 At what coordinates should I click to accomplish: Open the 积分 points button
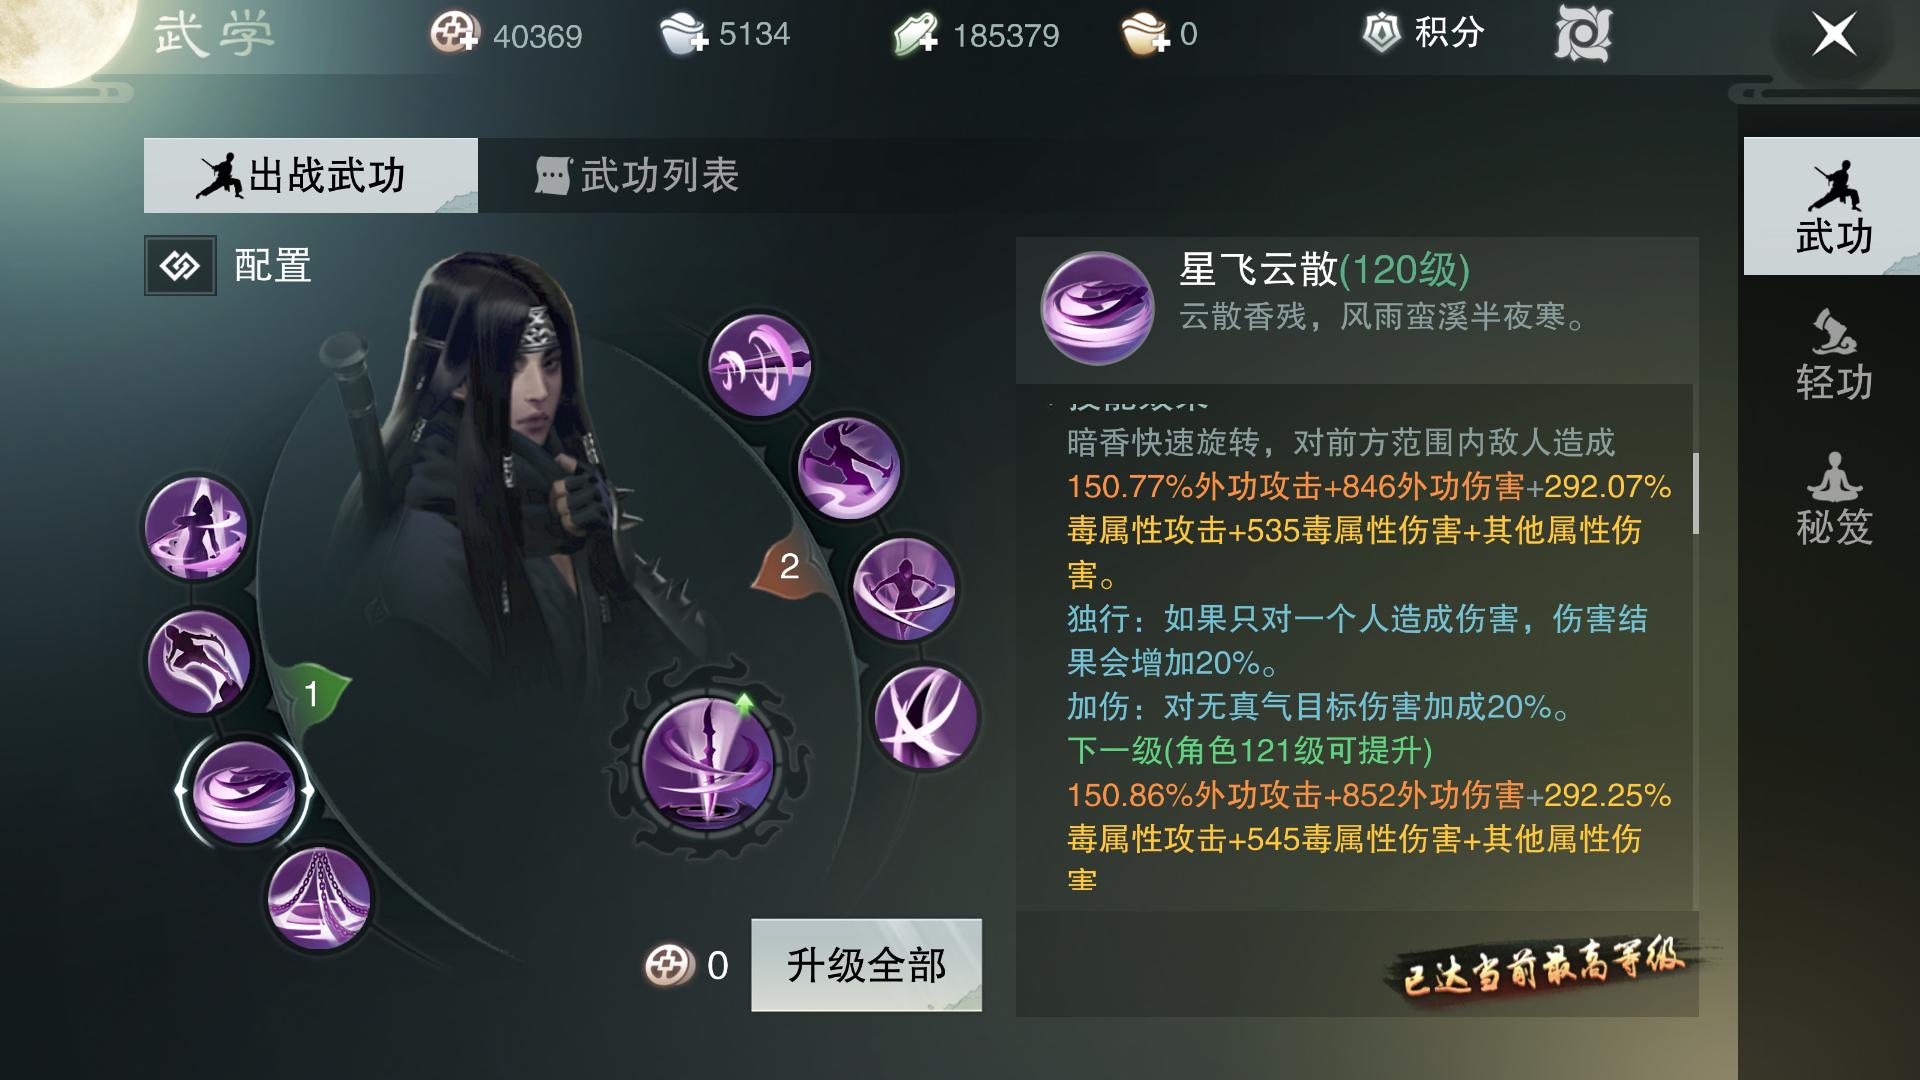(1424, 33)
